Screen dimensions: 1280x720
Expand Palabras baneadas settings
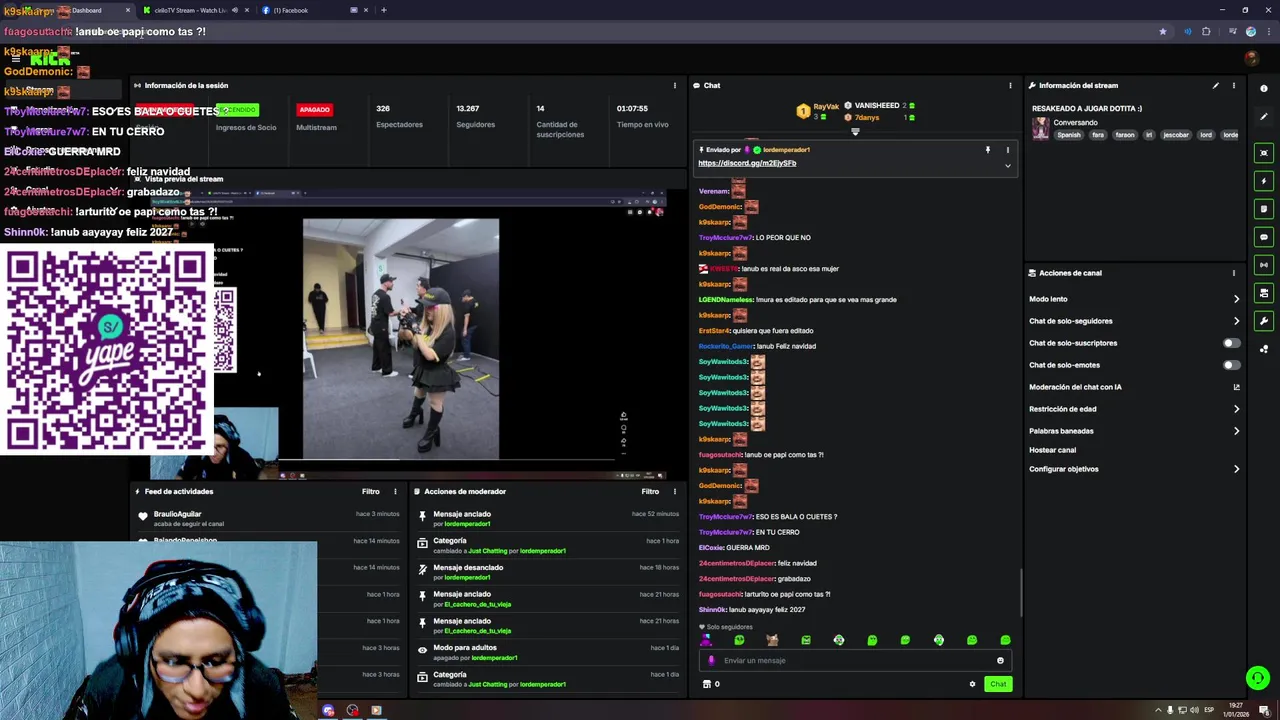pyautogui.click(x=1236, y=431)
